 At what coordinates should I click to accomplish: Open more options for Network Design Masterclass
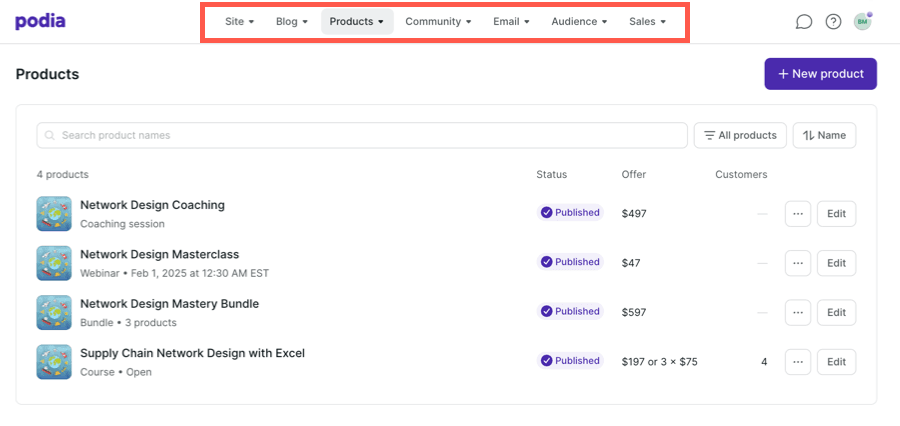[797, 263]
